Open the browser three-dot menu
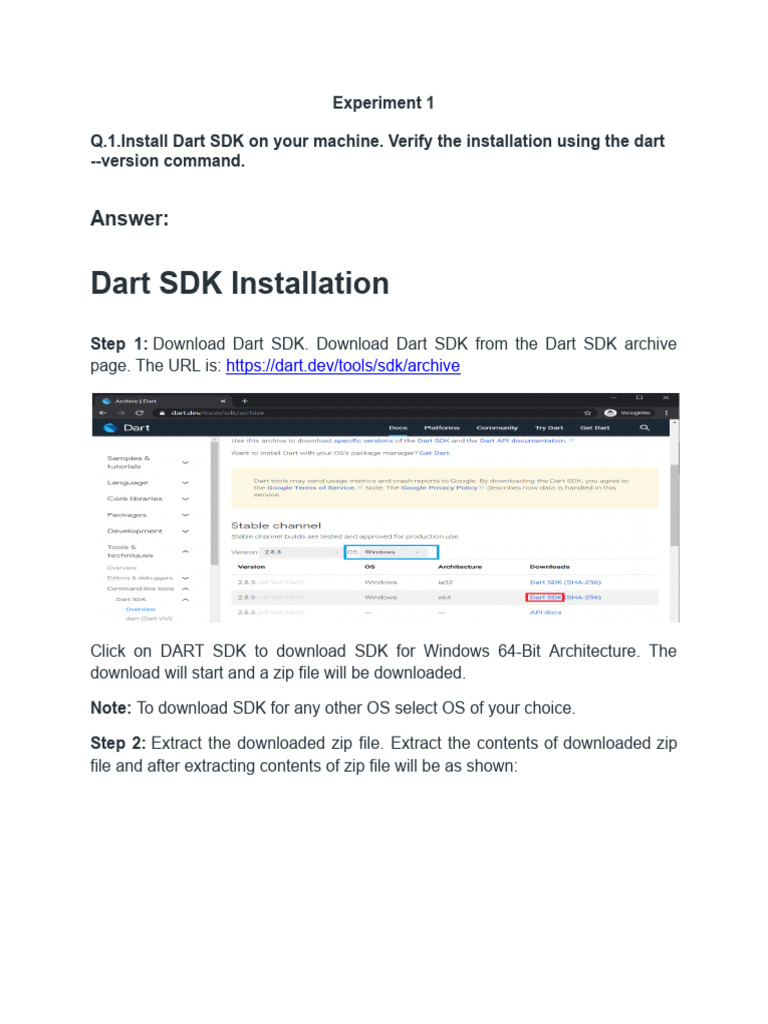The image size is (768, 1024). click(x=666, y=413)
